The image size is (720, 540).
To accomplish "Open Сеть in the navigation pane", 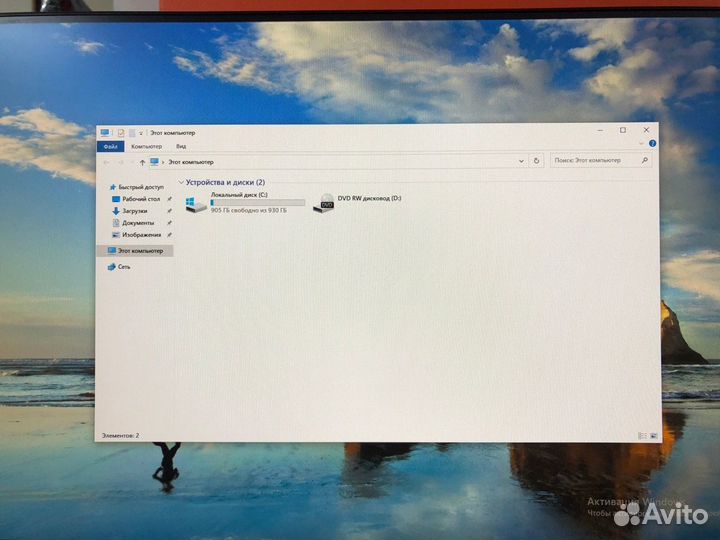I will coord(119,266).
